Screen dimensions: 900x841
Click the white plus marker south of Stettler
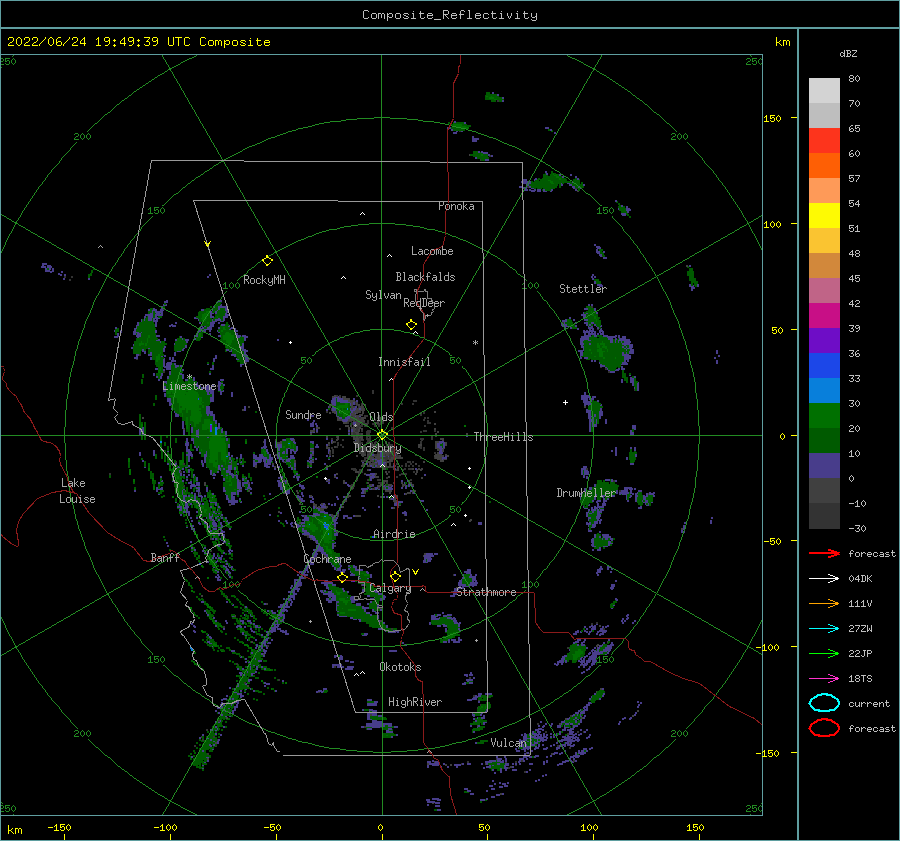click(565, 402)
